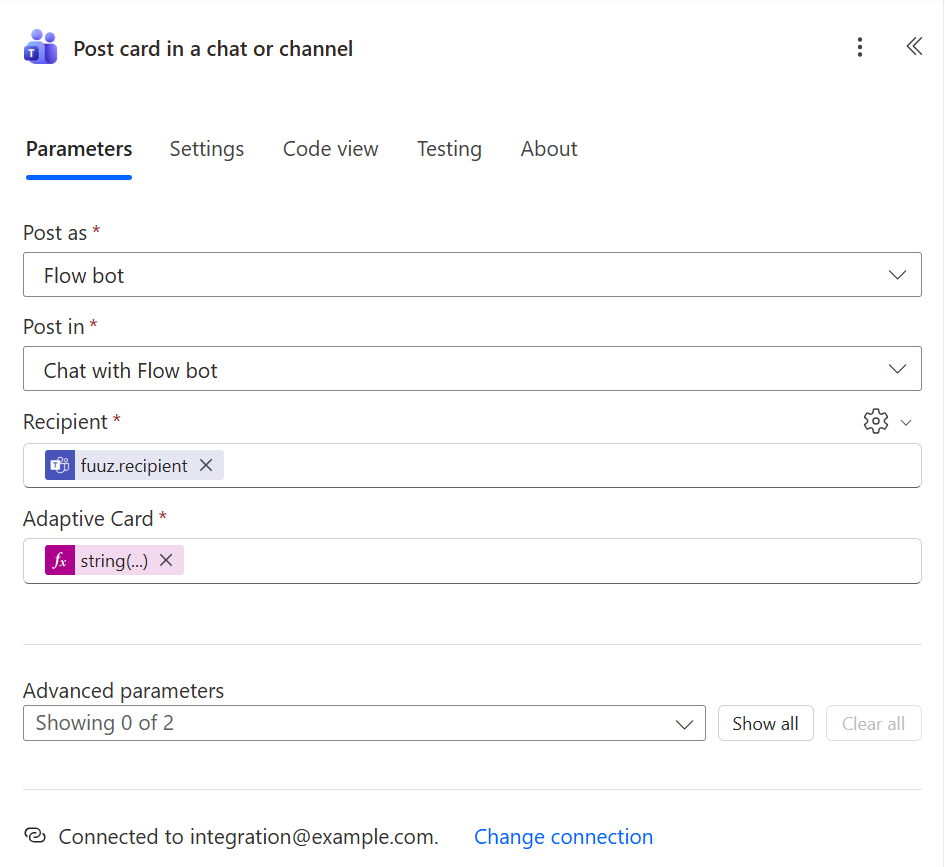Click the Change connection link
Image resolution: width=945 pixels, height=867 pixels.
tap(564, 837)
